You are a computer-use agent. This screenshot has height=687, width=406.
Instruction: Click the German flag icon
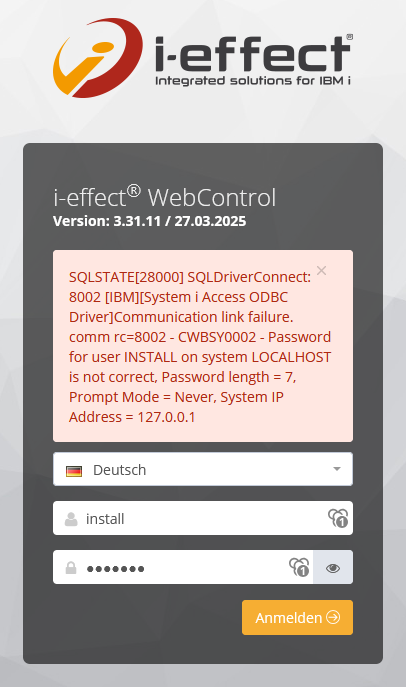point(74,471)
